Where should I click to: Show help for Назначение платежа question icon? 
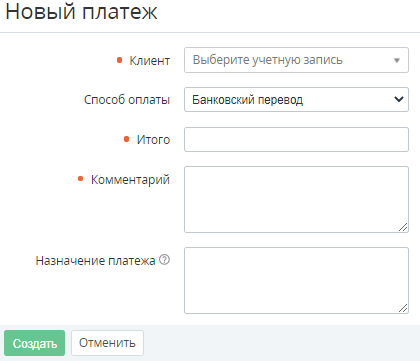[x=164, y=260]
